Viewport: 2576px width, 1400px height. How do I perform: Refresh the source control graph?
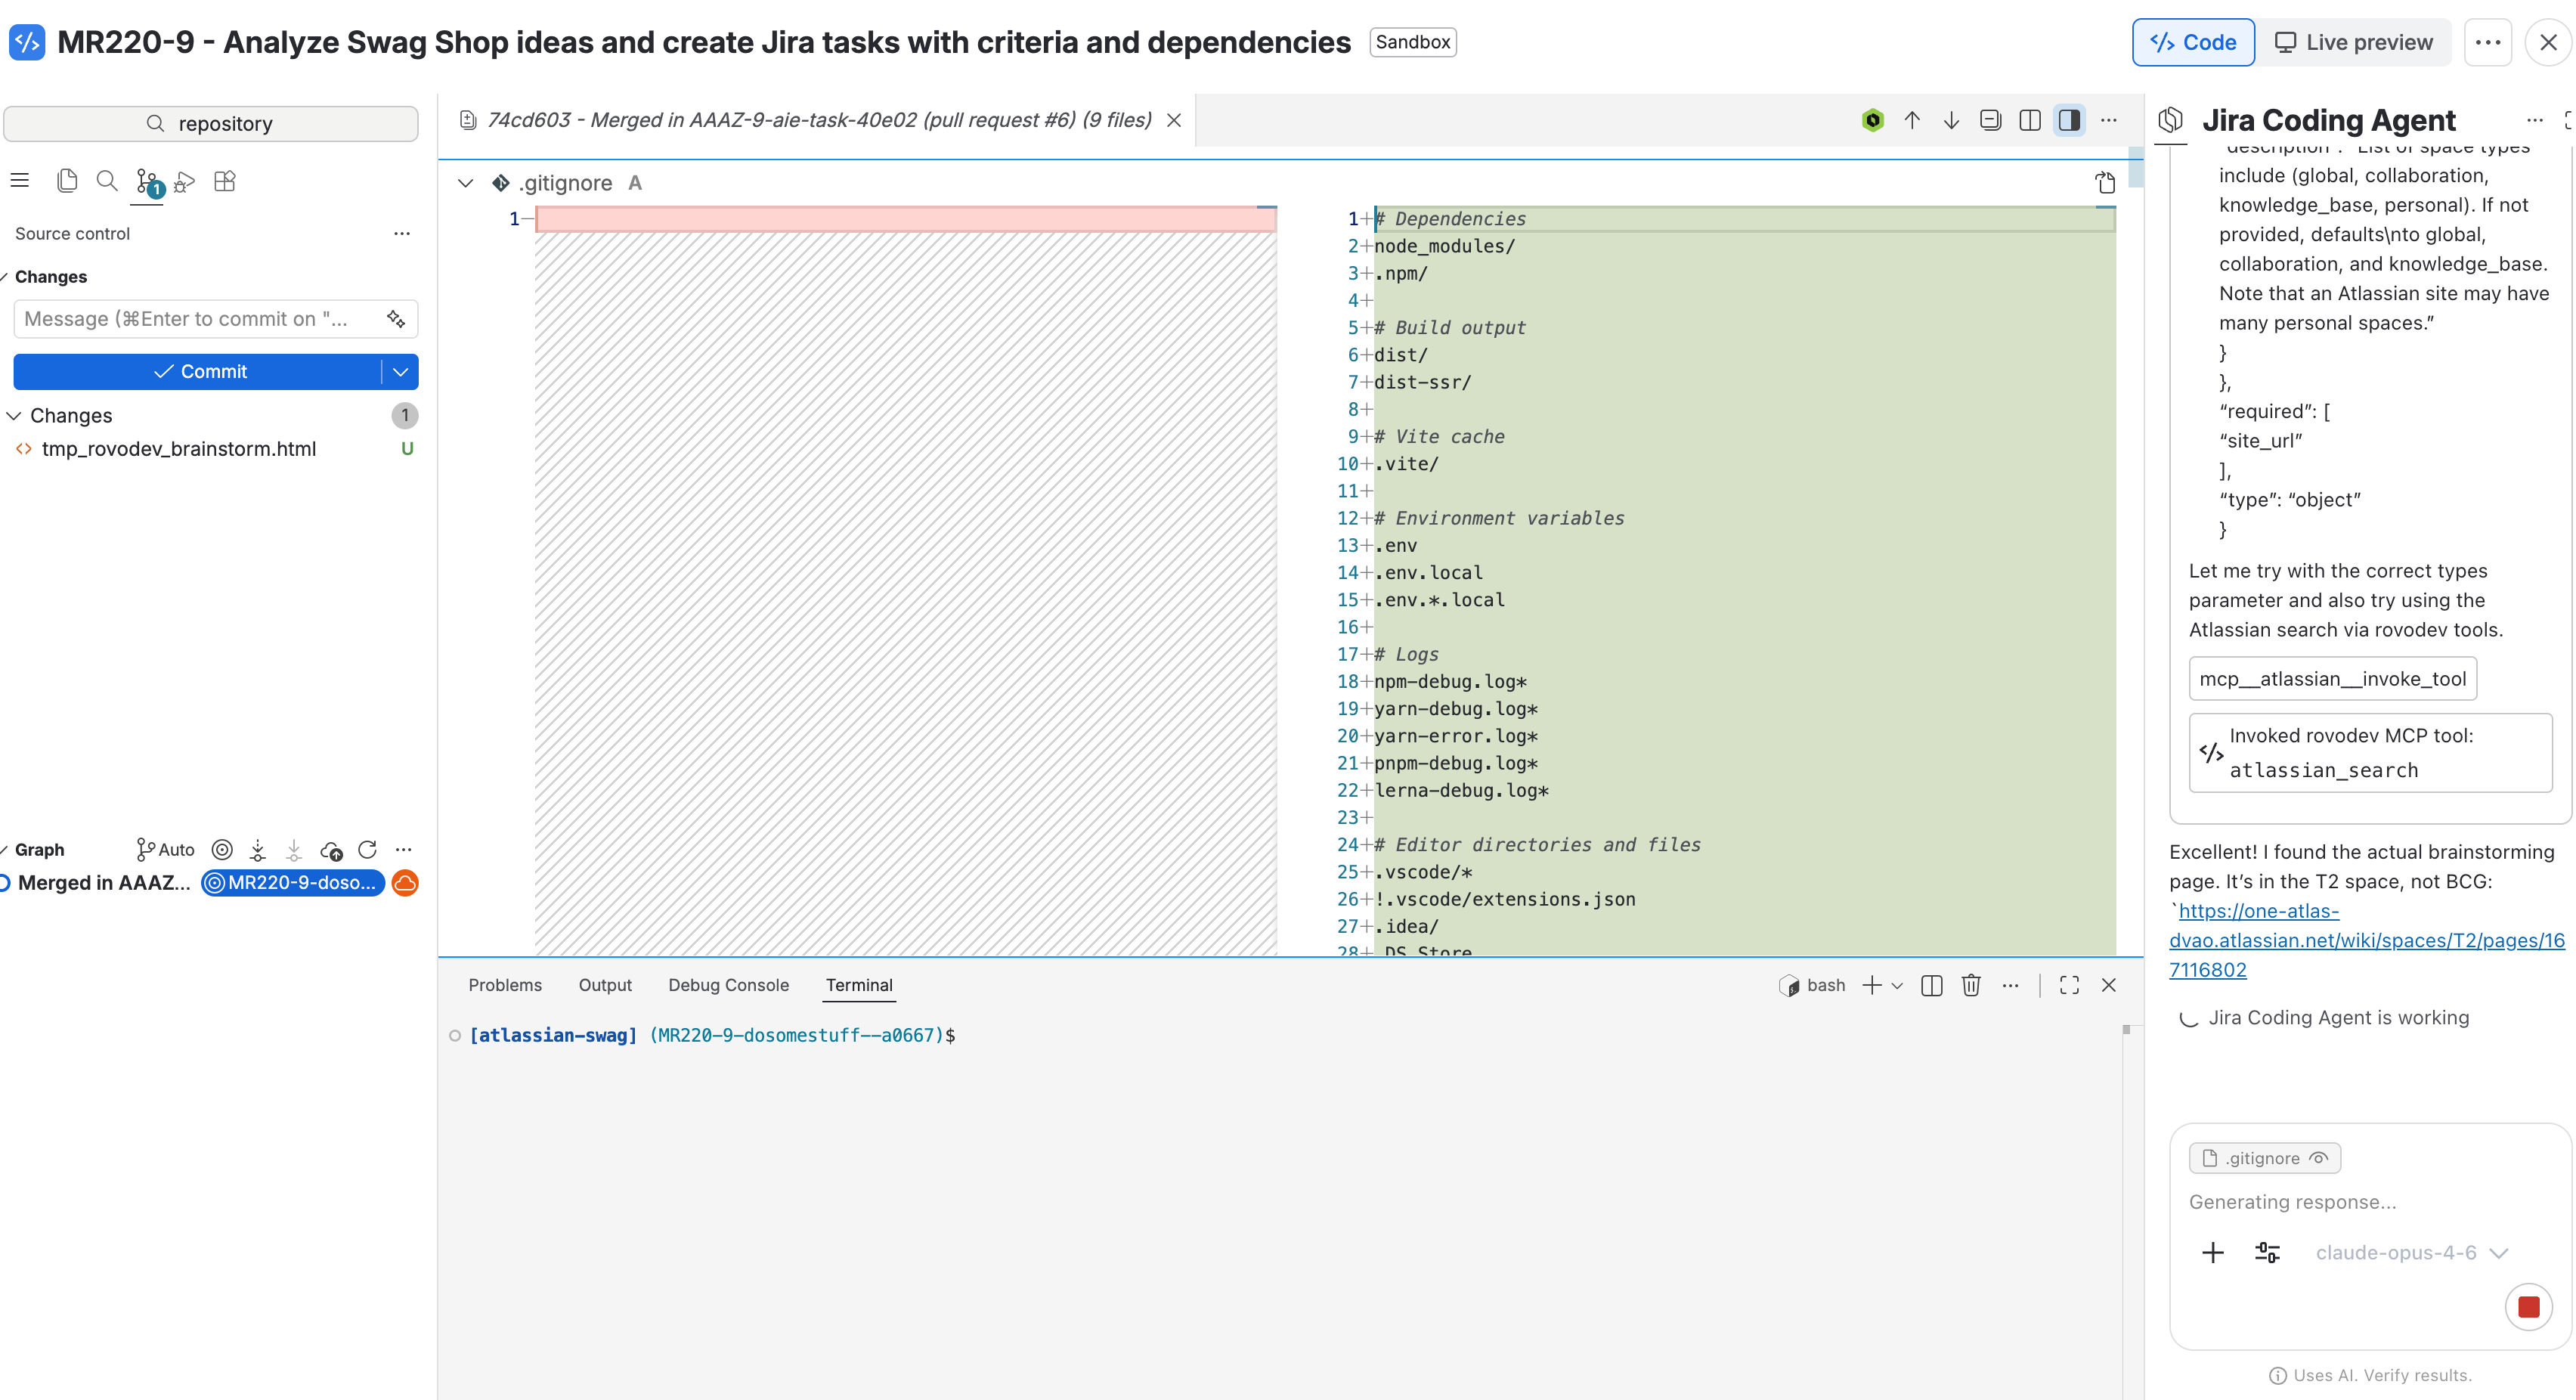coord(367,850)
